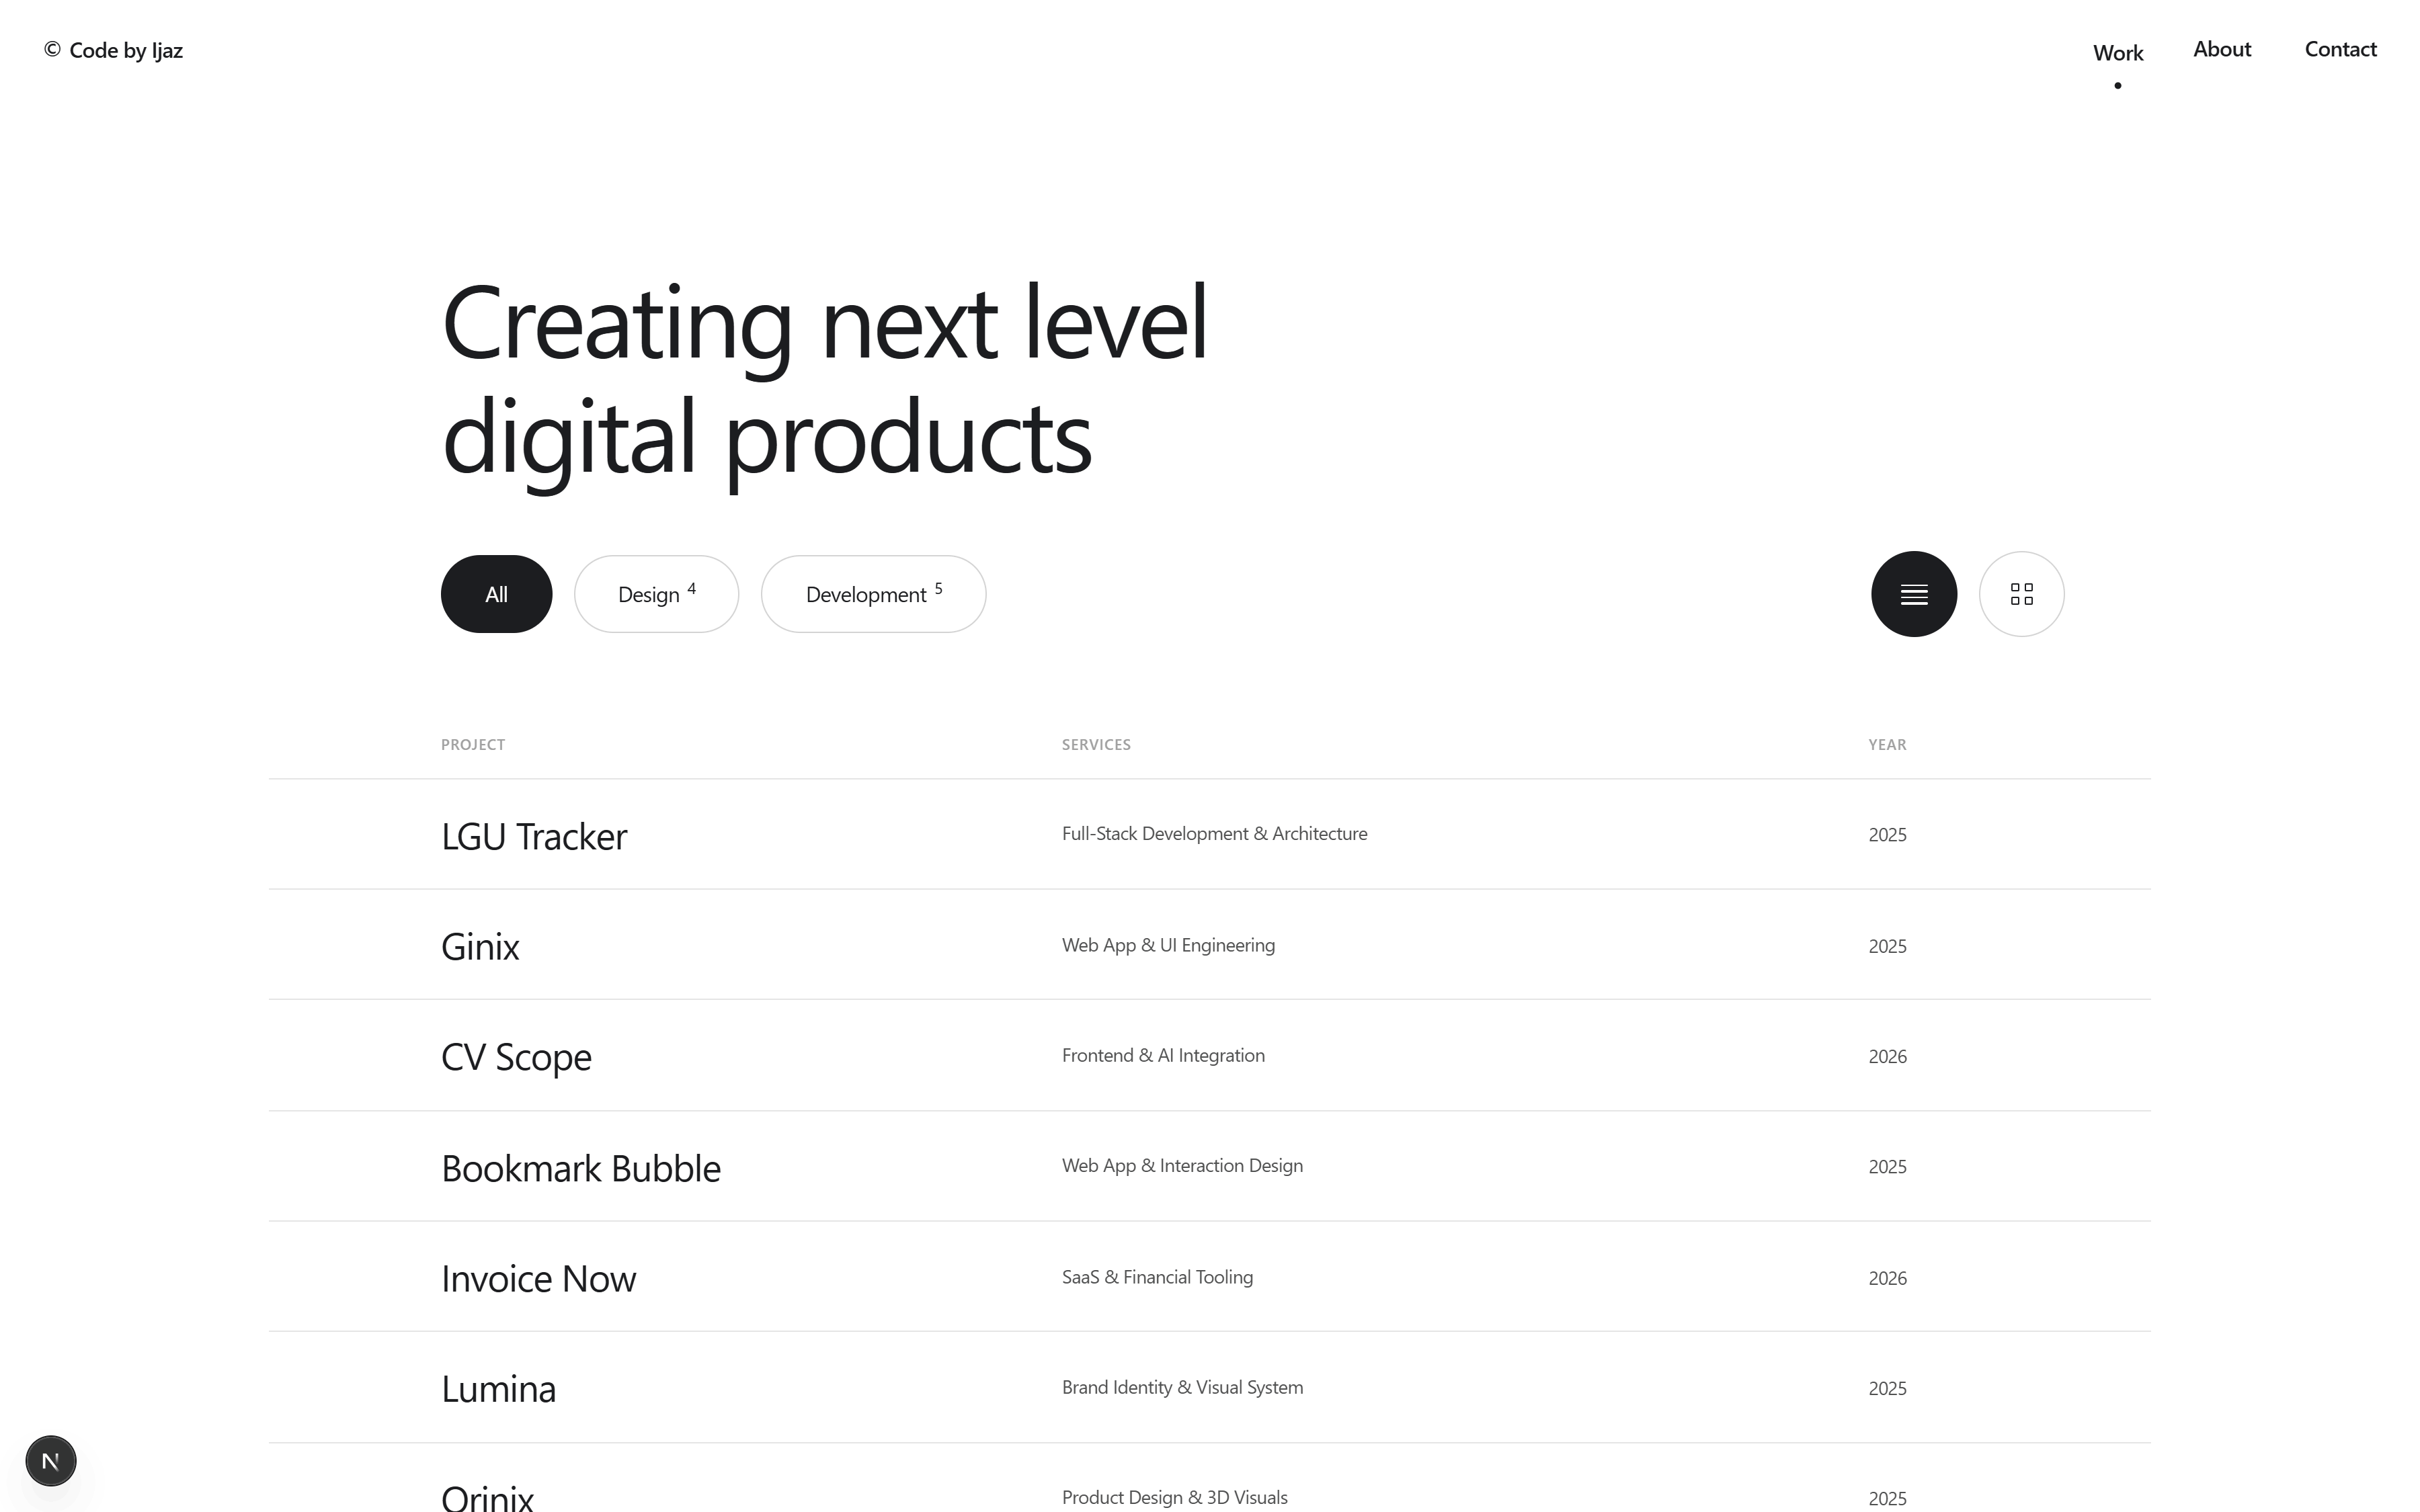Screen dimensions: 2420x1512
Task: Filter projects by Design
Action: (x=656, y=594)
